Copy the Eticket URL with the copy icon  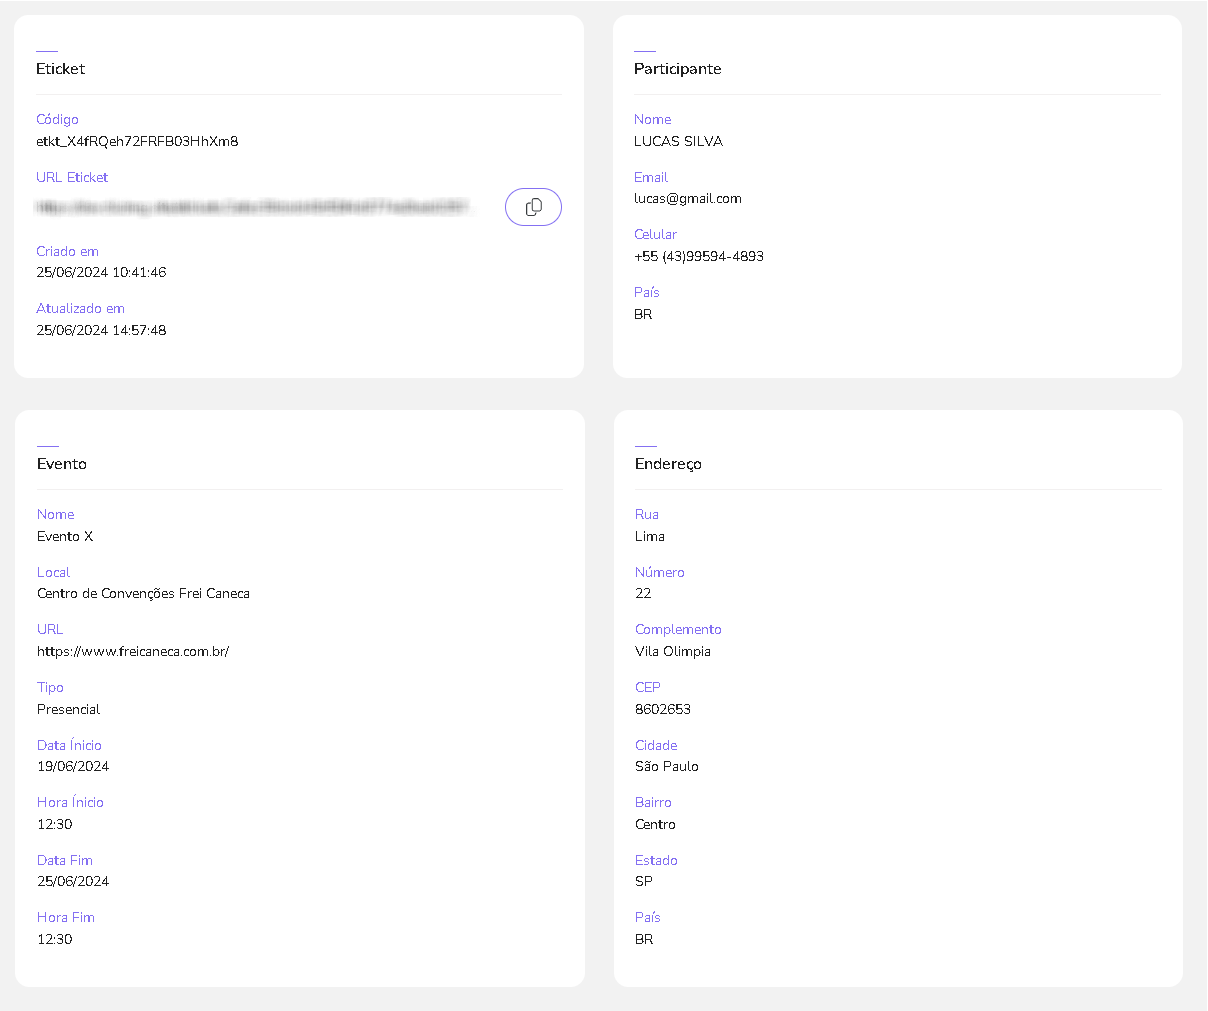coord(533,207)
